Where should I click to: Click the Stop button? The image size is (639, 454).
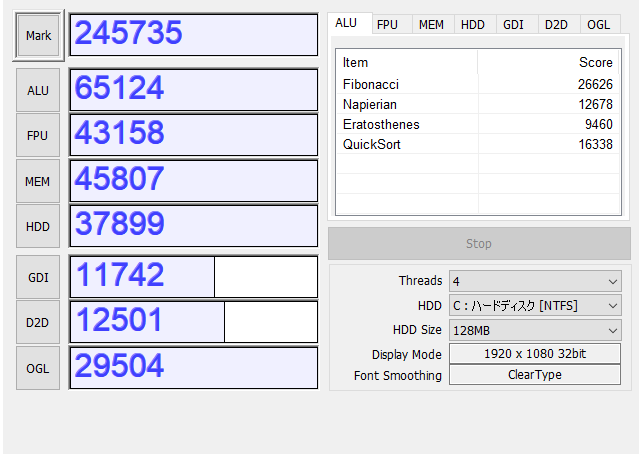(x=479, y=244)
